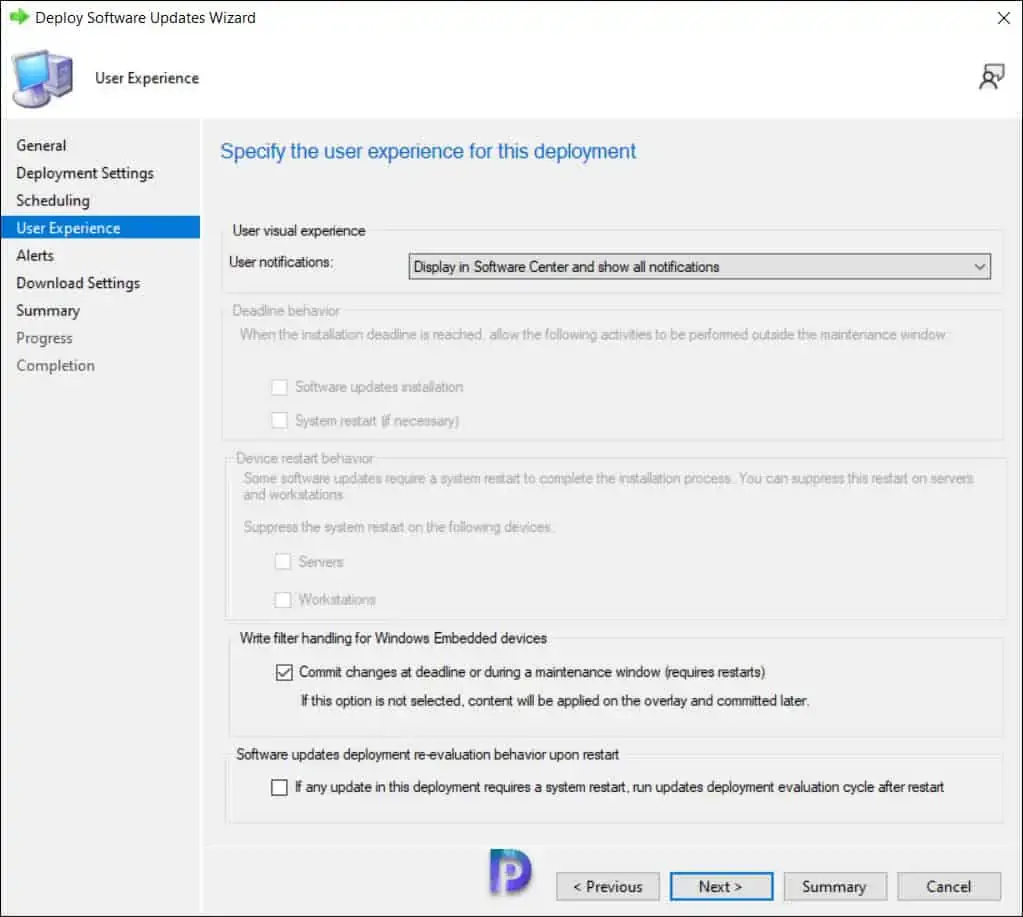
Task: Enable evaluation cycle after restart checkbox
Action: tap(279, 787)
